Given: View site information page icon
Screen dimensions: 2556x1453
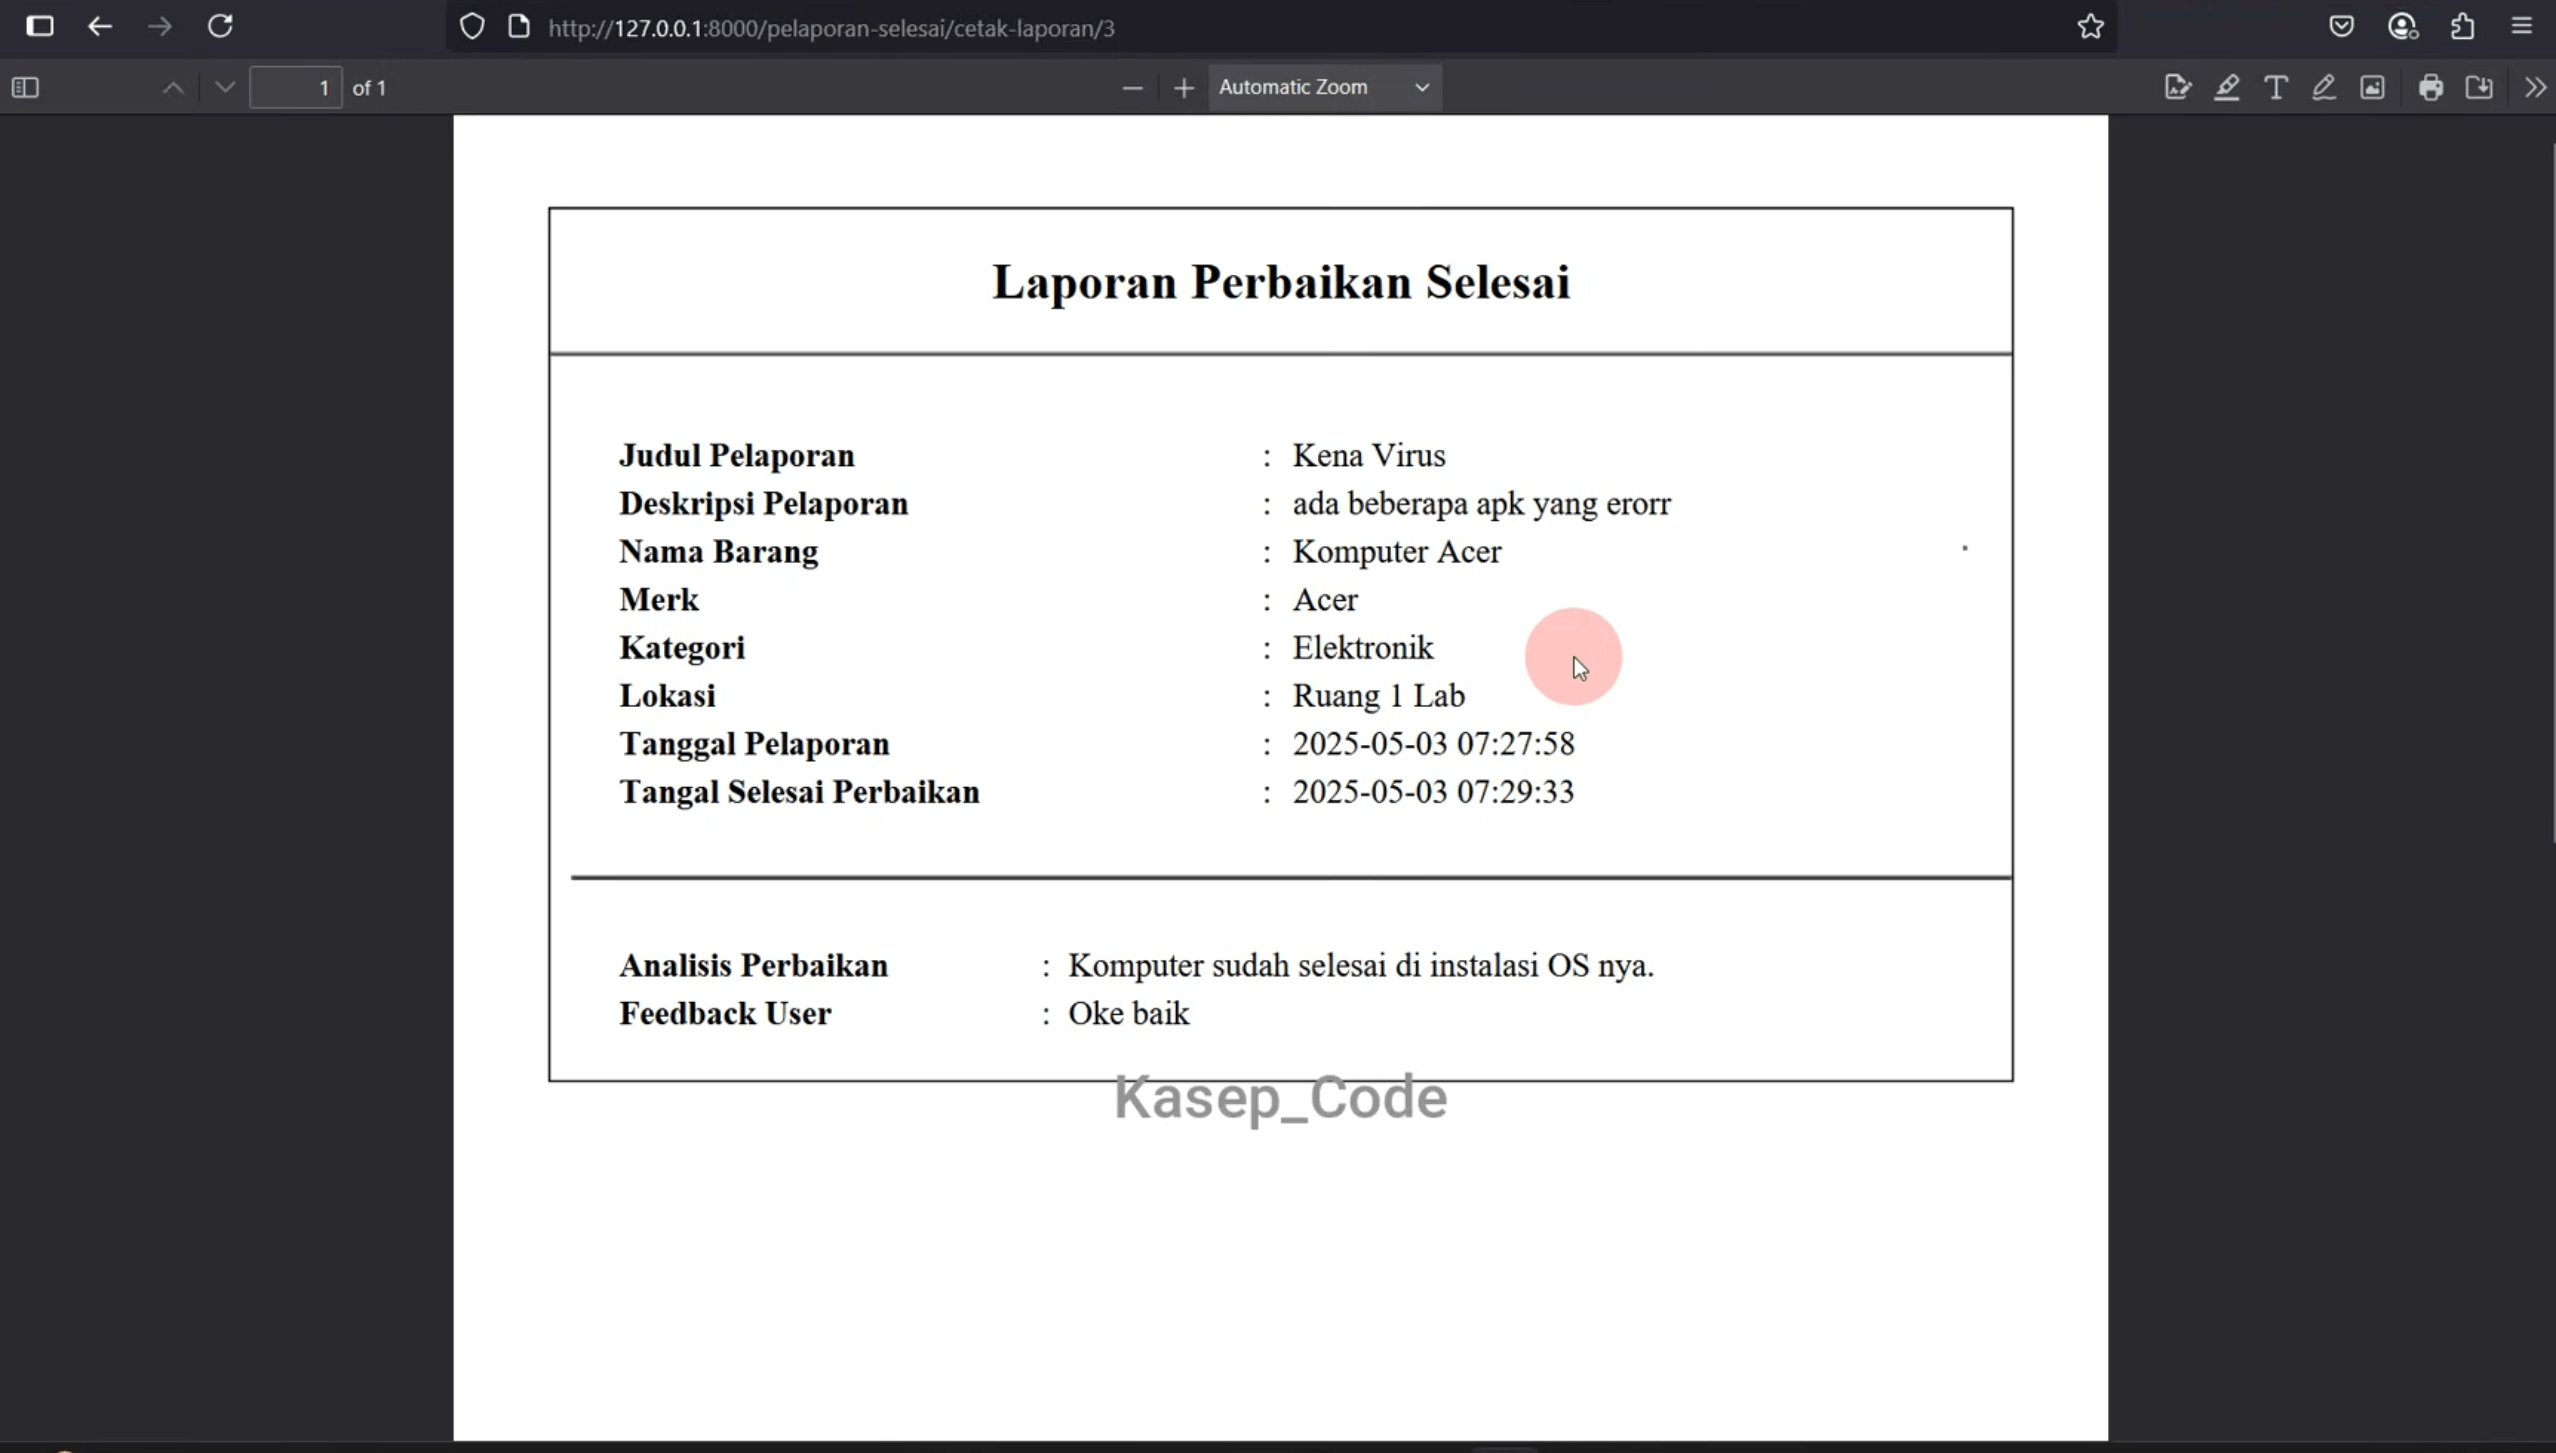Looking at the screenshot, I should click(519, 27).
